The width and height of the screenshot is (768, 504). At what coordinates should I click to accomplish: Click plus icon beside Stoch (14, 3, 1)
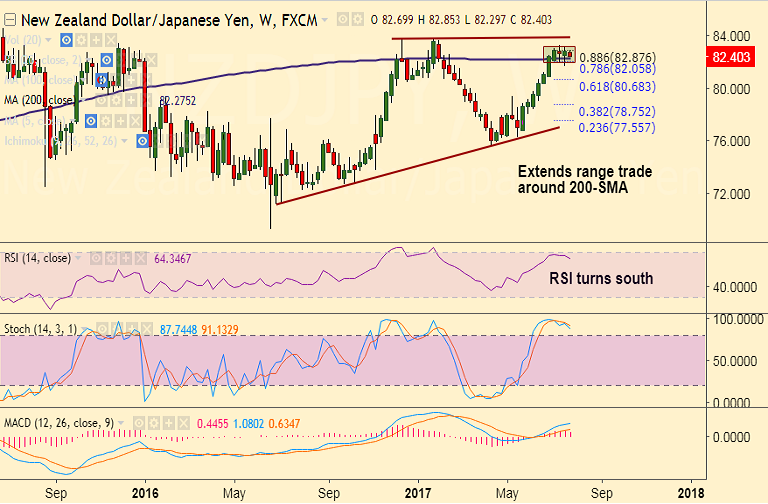pyautogui.click(x=132, y=329)
